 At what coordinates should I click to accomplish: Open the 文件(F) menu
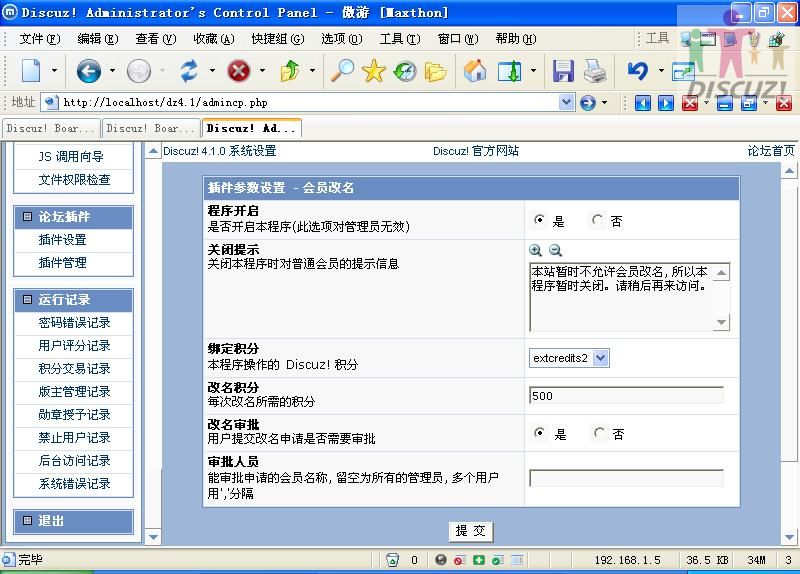40,39
